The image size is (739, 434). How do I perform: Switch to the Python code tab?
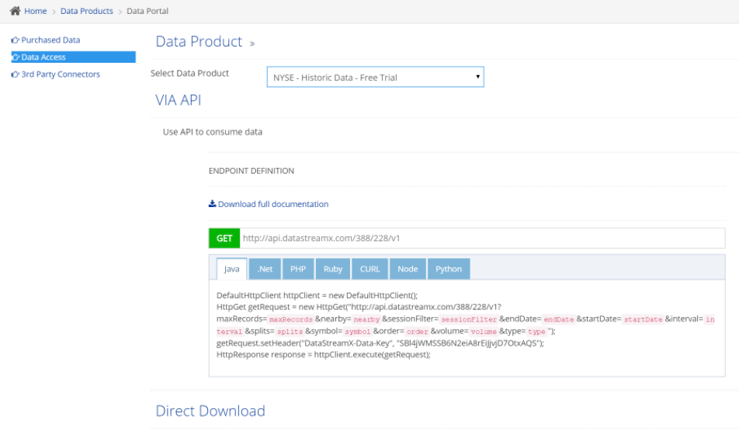tap(449, 269)
